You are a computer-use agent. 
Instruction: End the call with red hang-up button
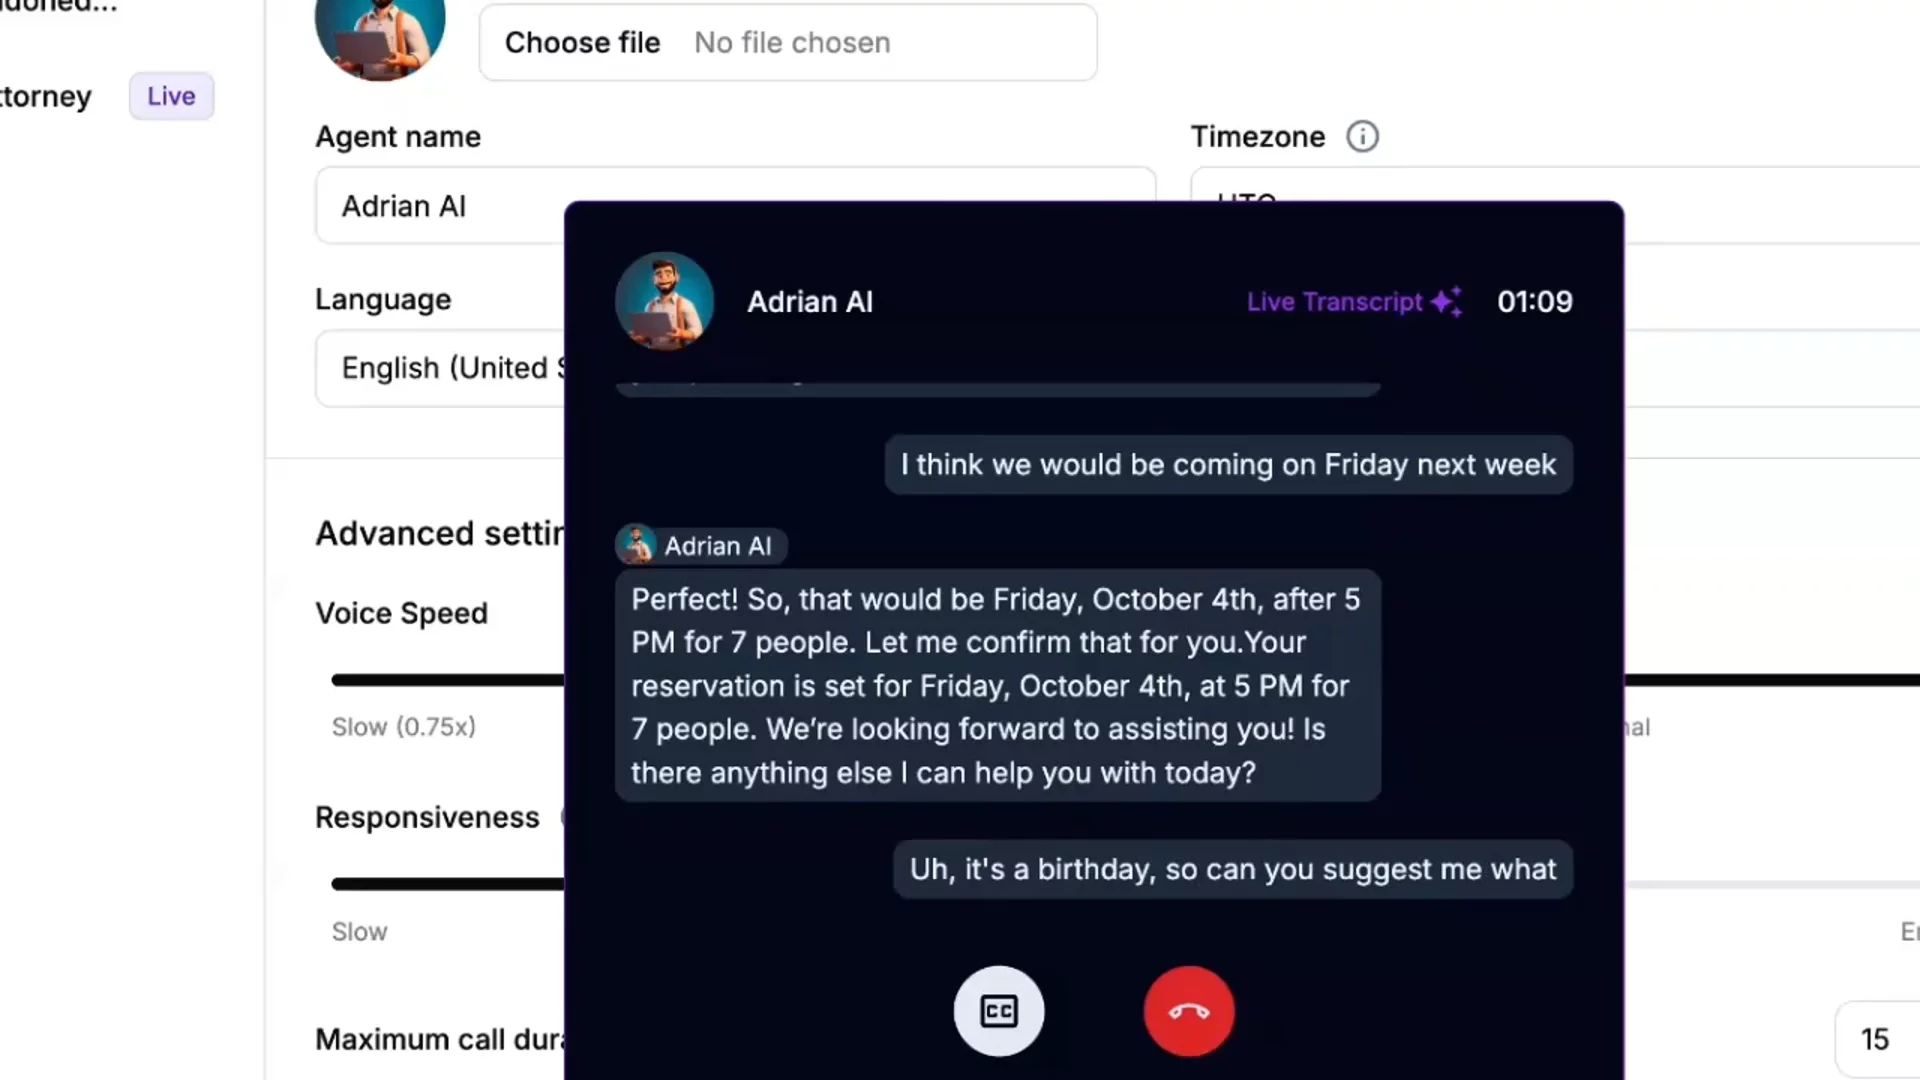coord(1189,1011)
